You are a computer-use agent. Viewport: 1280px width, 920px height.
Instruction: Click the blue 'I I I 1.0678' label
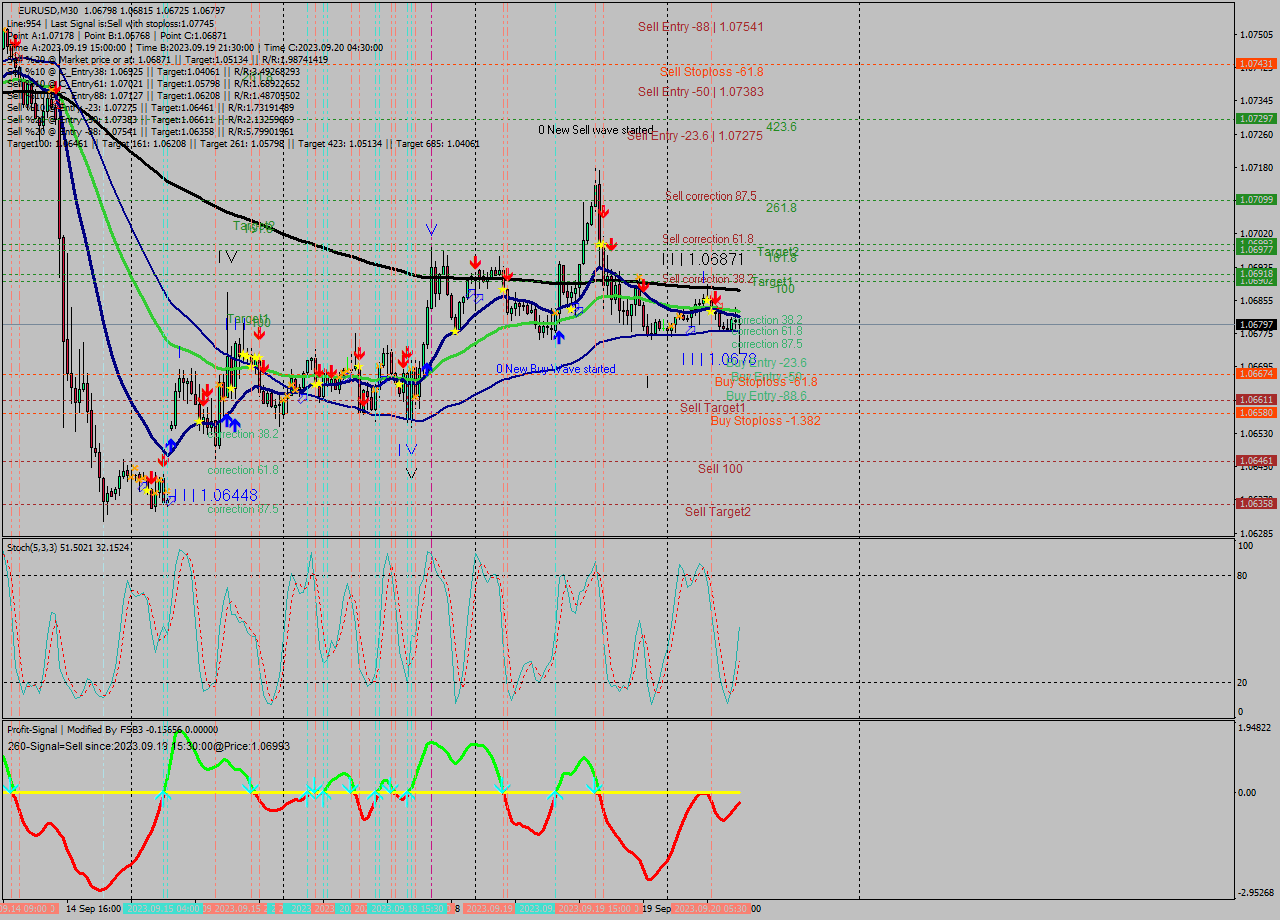(719, 359)
